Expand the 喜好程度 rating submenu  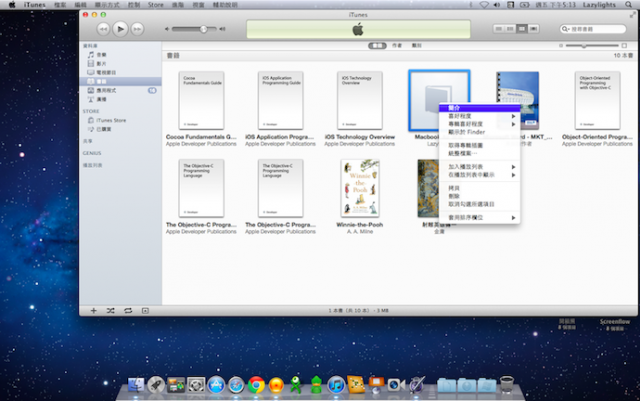(479, 116)
